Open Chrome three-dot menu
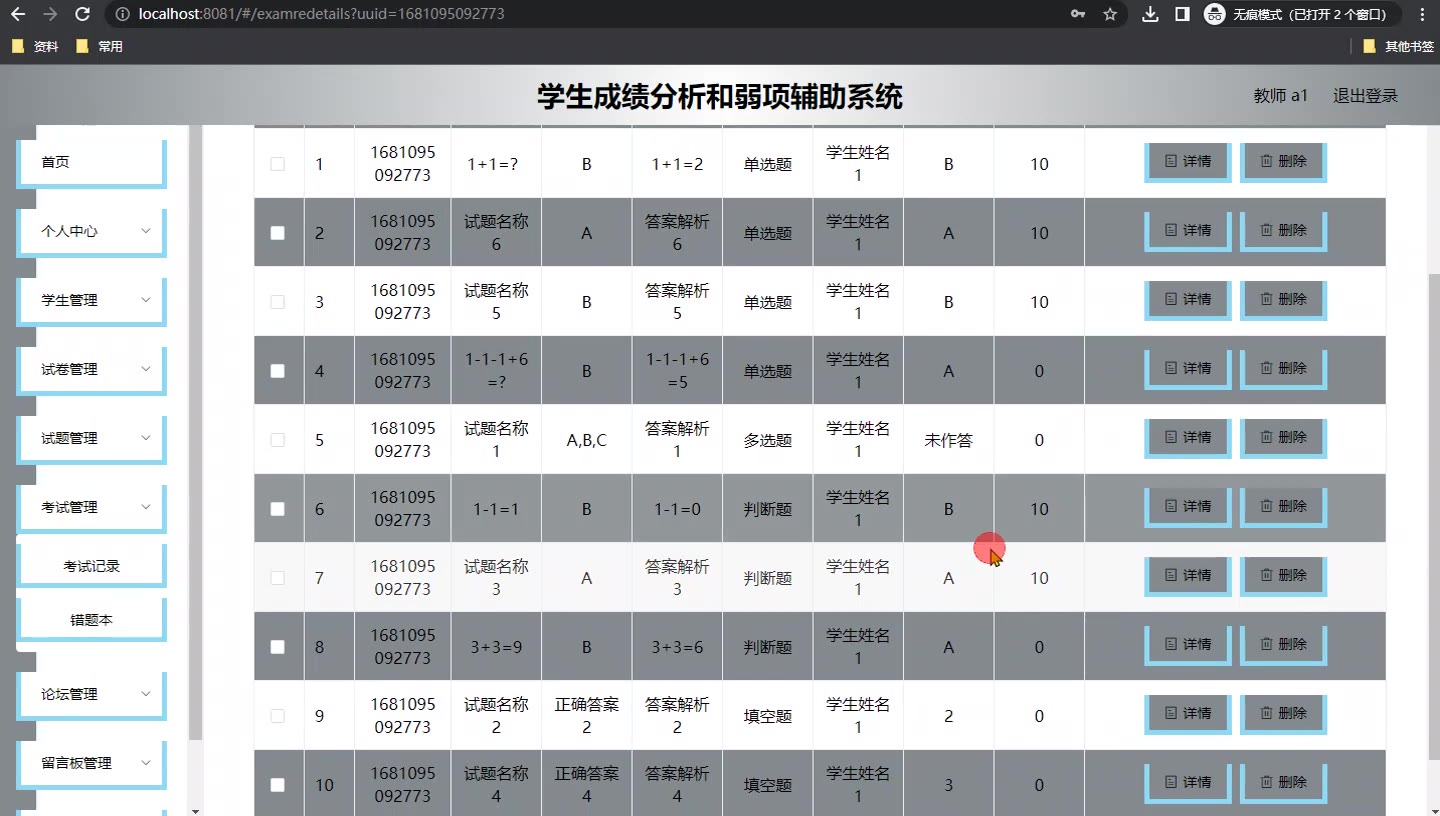 tap(1422, 14)
